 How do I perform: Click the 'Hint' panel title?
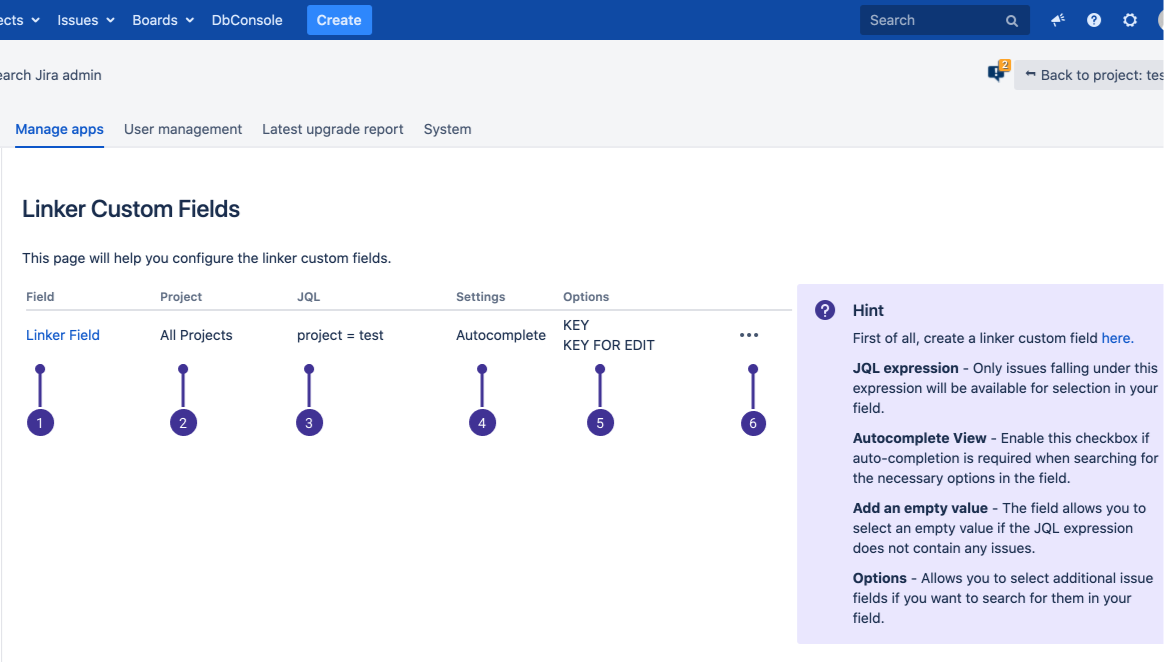point(868,310)
